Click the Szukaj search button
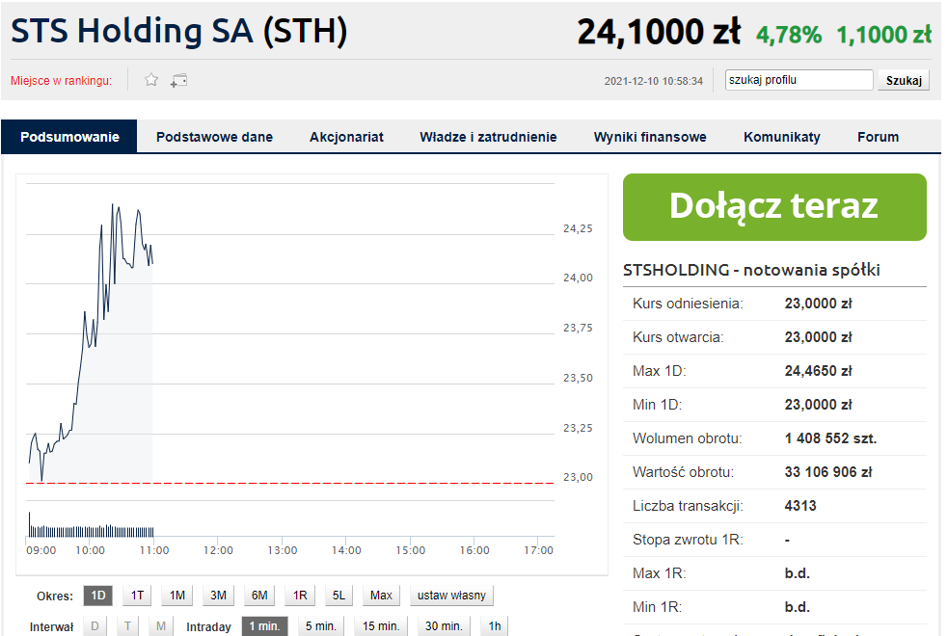Screen dimensions: 948x636 click(x=904, y=80)
